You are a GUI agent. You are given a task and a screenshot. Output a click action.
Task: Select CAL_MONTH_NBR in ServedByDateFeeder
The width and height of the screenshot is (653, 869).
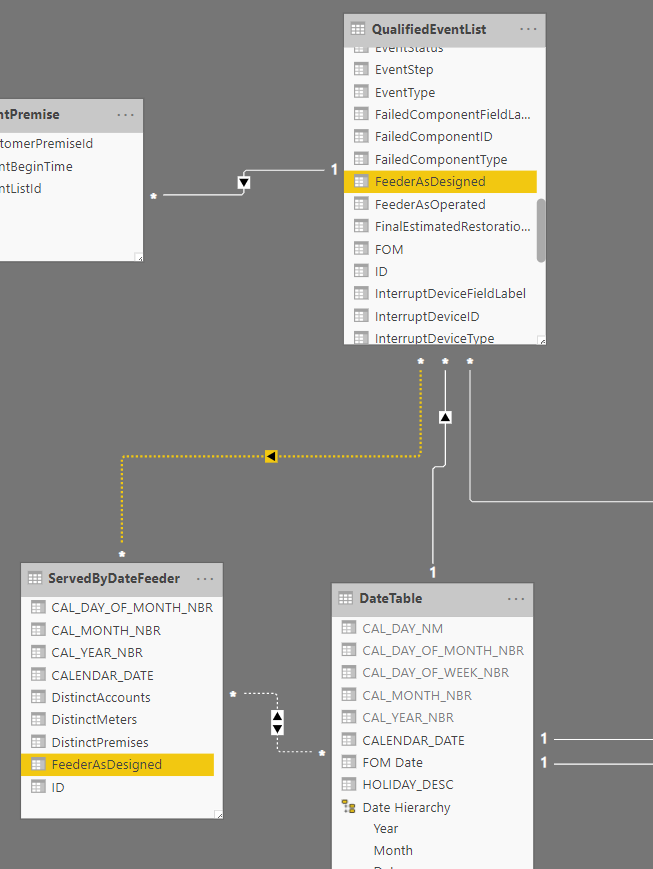click(106, 631)
